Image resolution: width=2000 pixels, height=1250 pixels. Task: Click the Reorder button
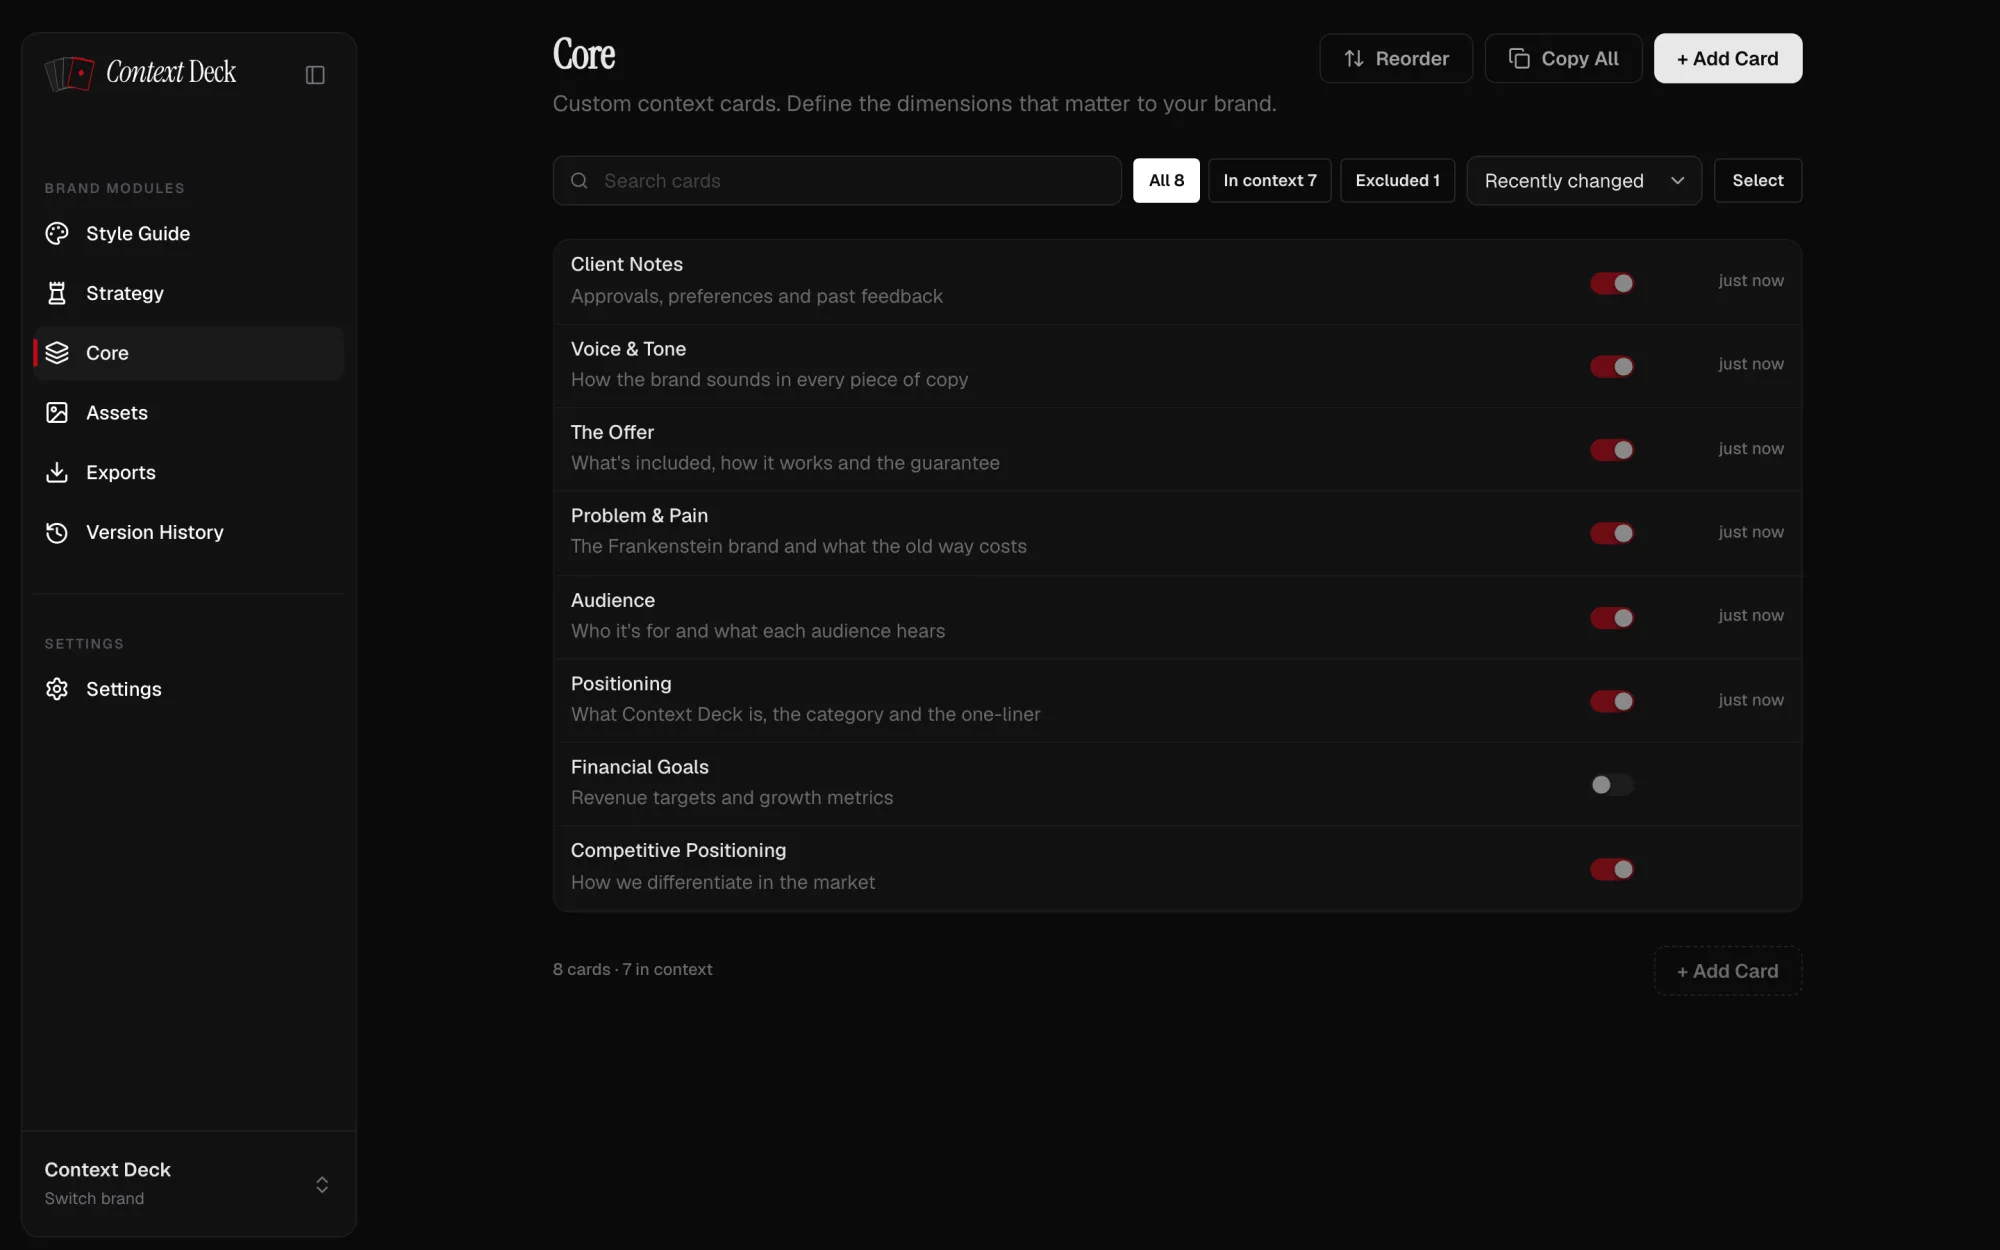click(1396, 59)
